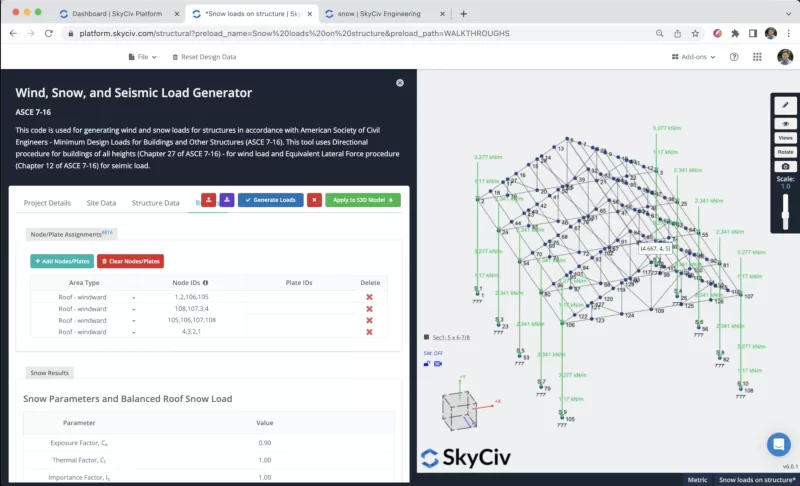Open the help question mark icon
Image resolution: width=800 pixels, height=486 pixels.
[734, 57]
